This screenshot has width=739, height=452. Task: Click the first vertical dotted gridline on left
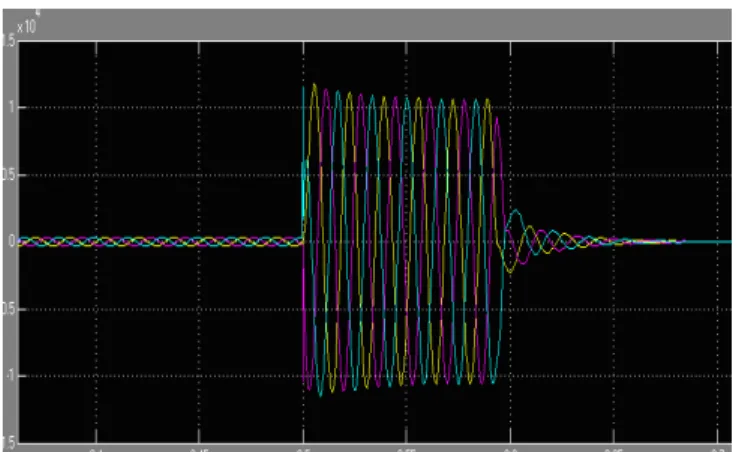pos(97,241)
